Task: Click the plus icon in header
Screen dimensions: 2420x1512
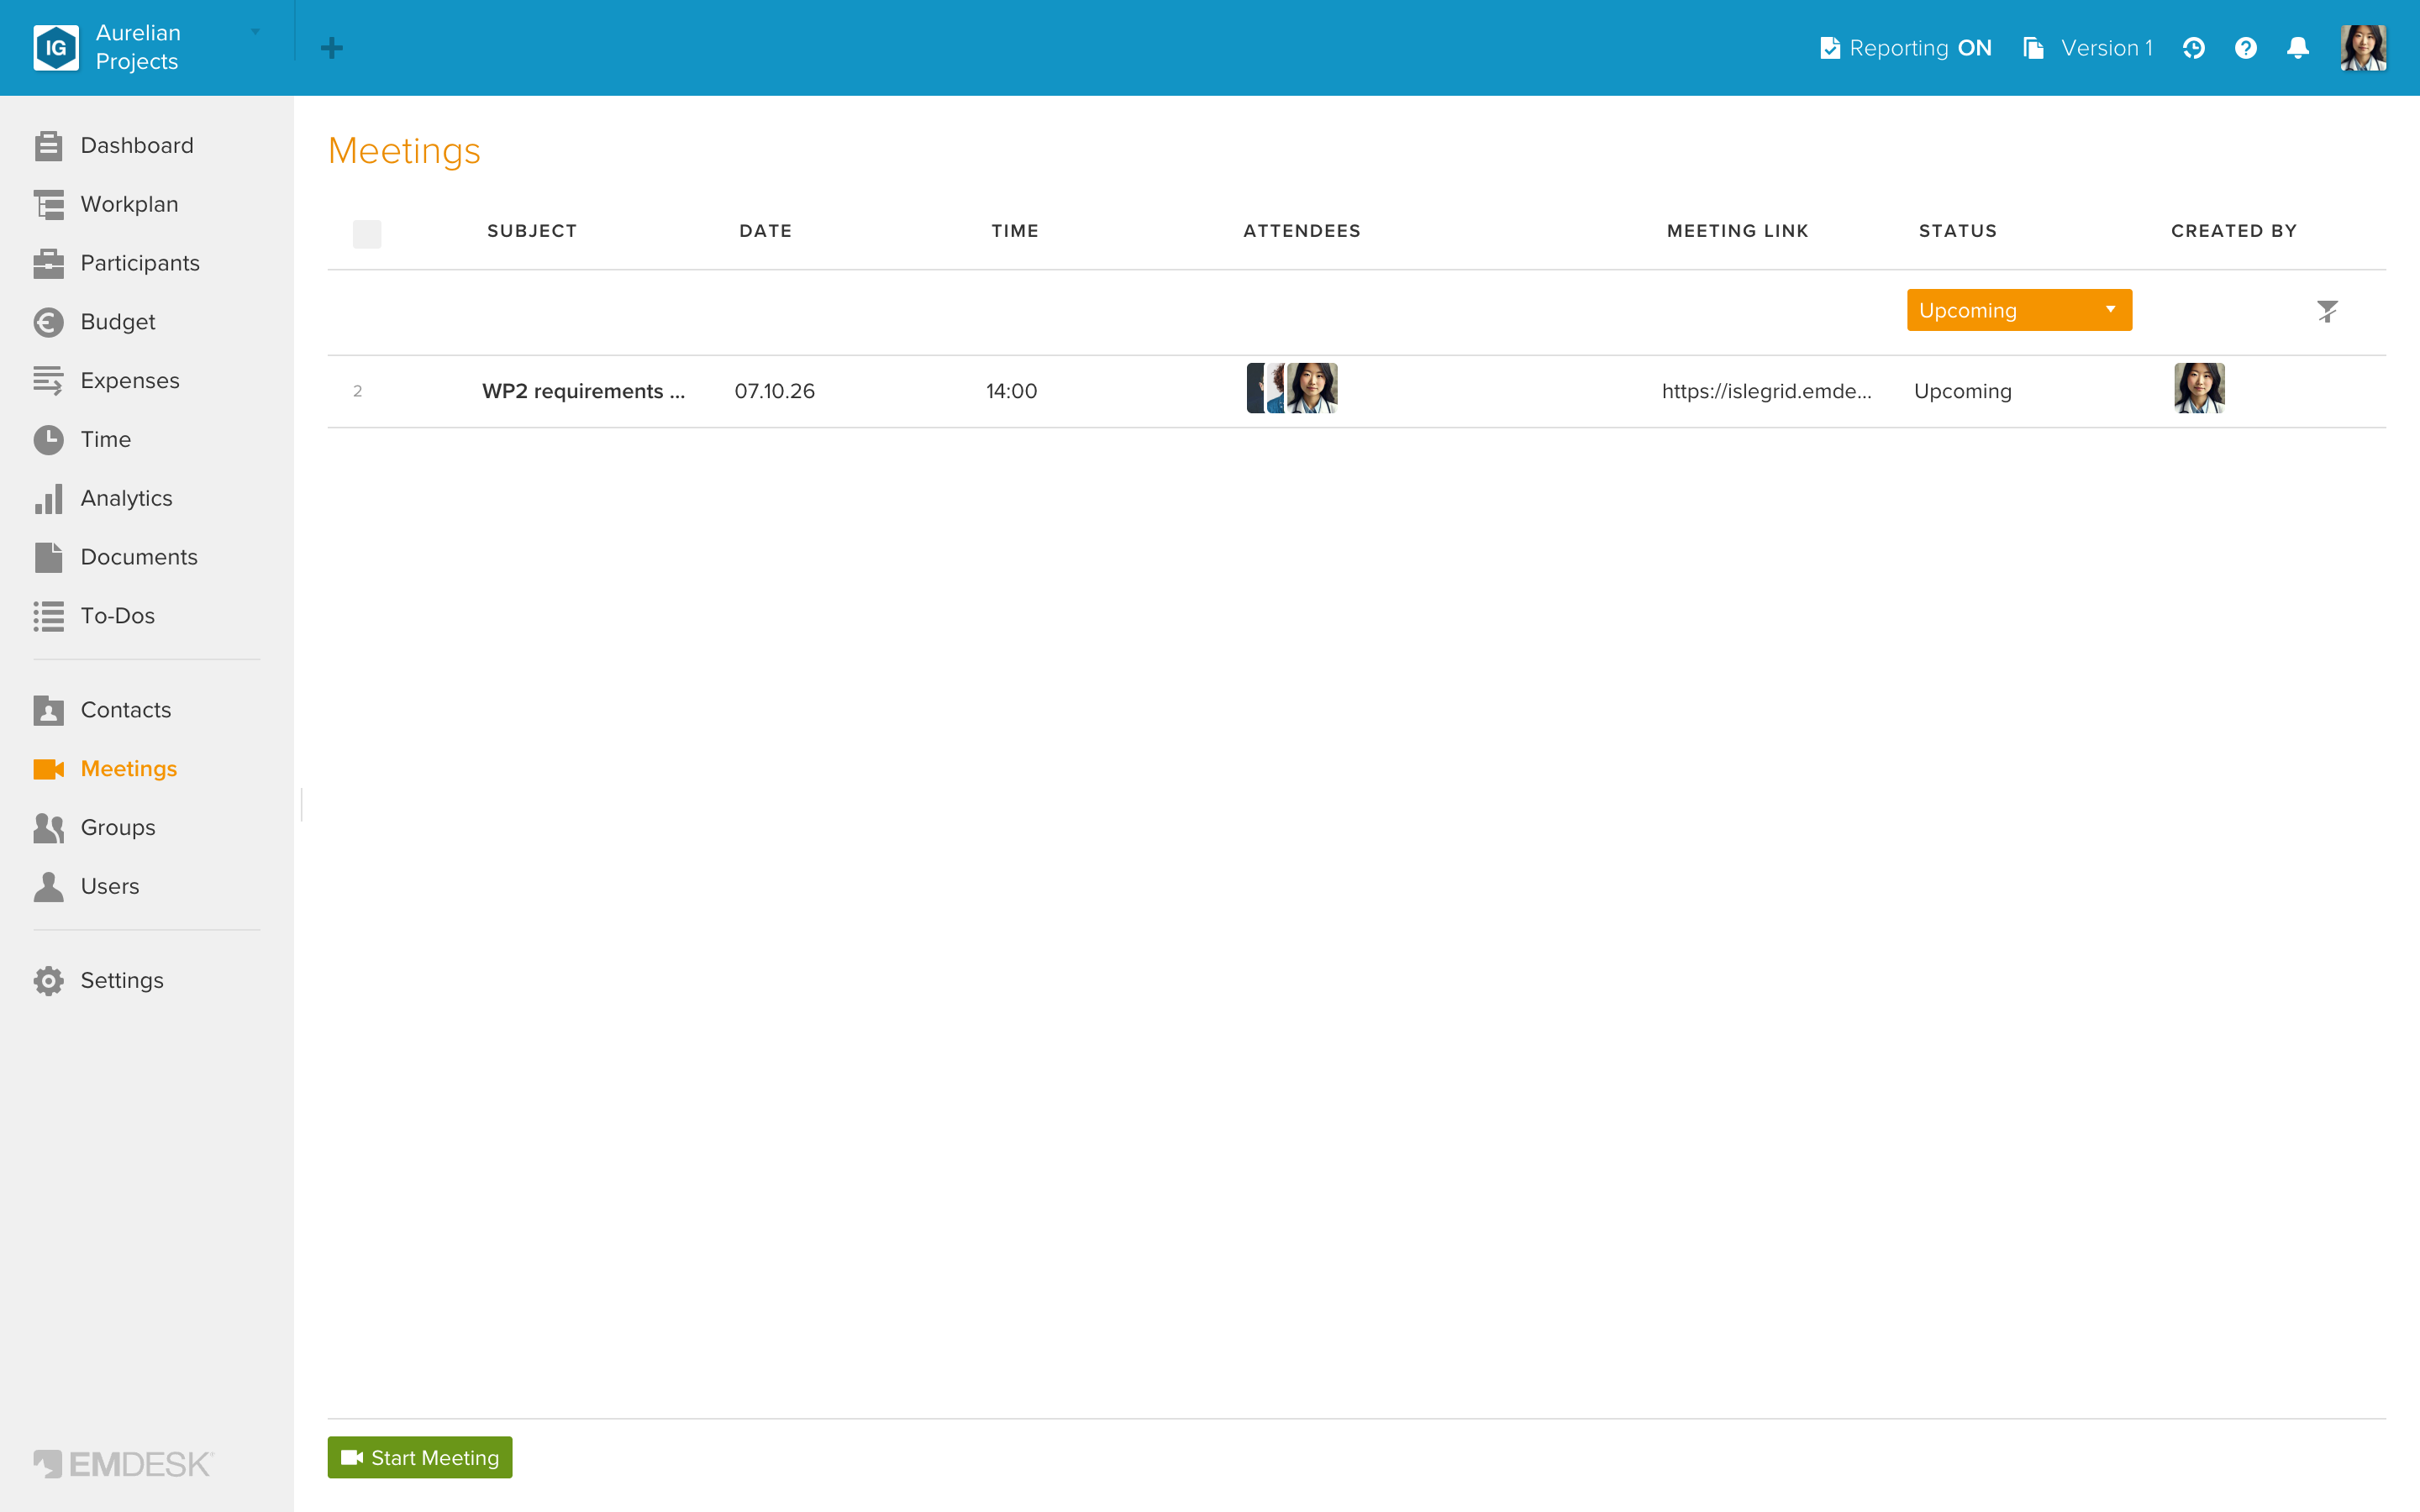Action: pos(332,48)
